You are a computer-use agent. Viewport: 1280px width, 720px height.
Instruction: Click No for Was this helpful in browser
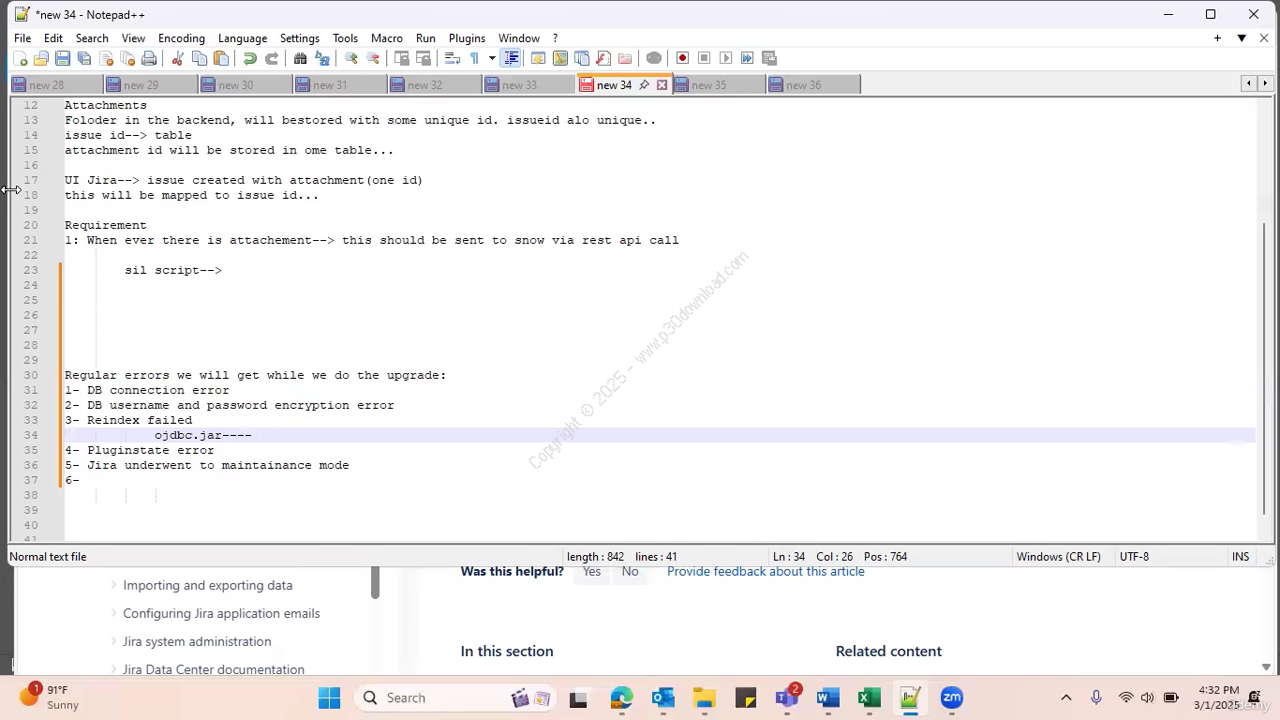click(x=630, y=571)
